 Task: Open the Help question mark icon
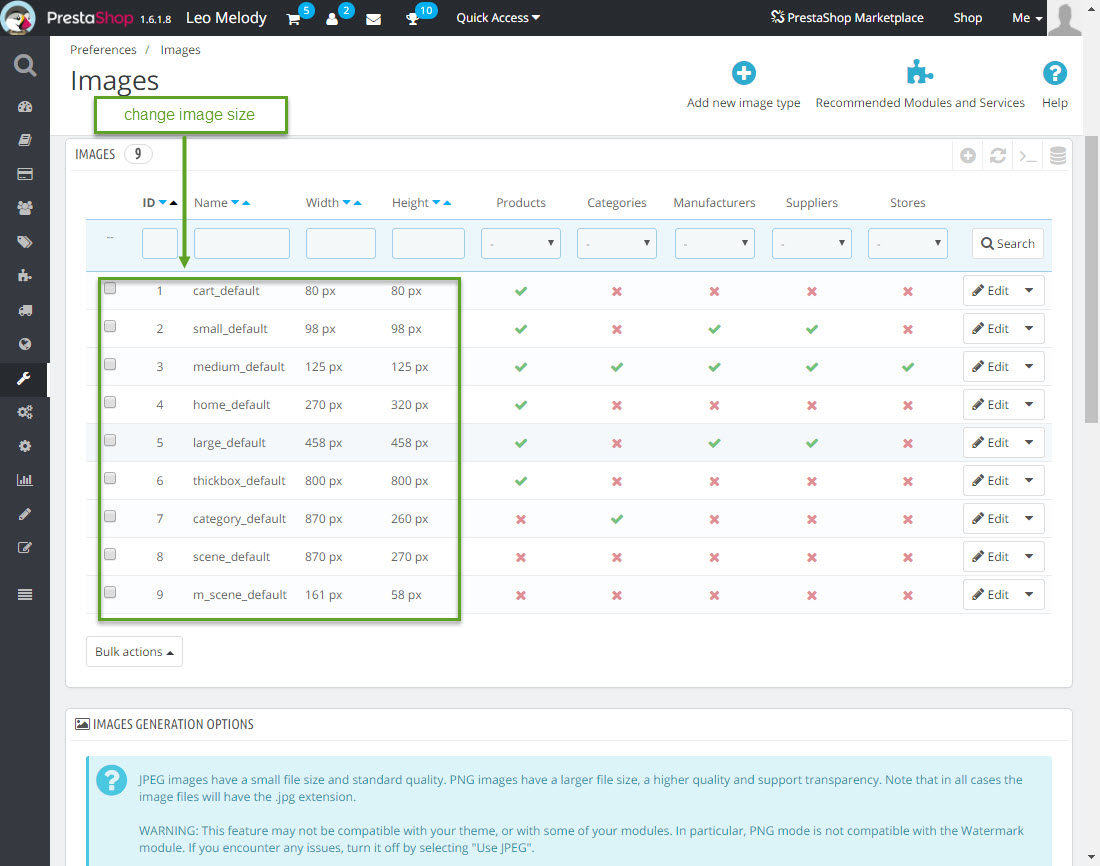click(x=1054, y=73)
